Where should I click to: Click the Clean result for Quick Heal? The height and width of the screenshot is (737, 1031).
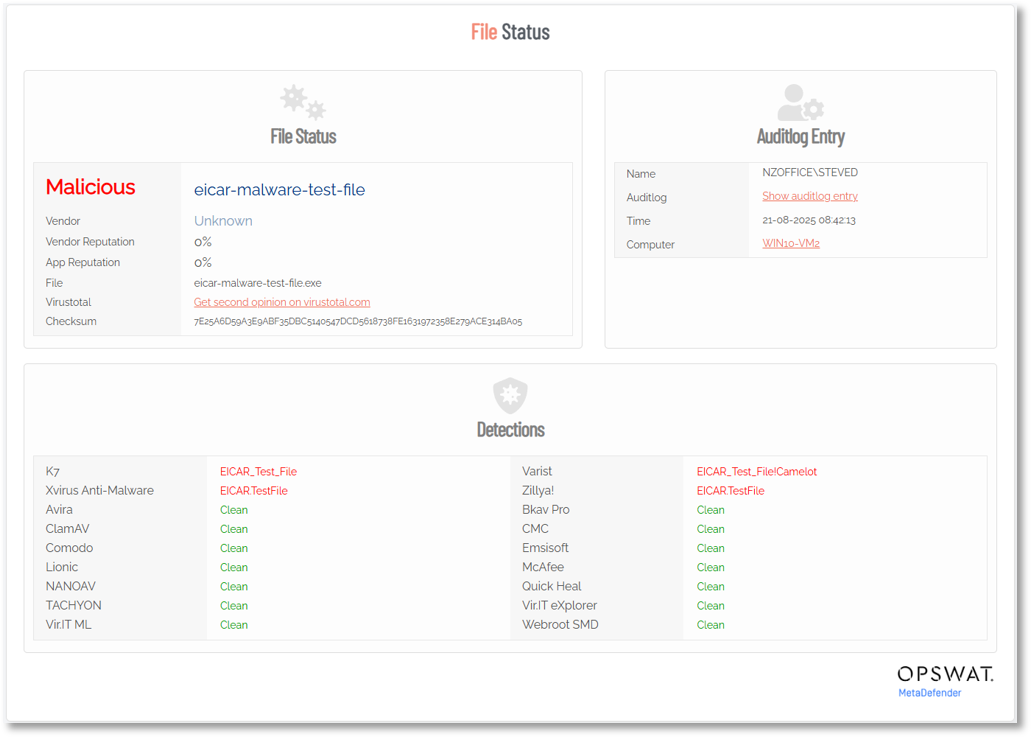[711, 586]
